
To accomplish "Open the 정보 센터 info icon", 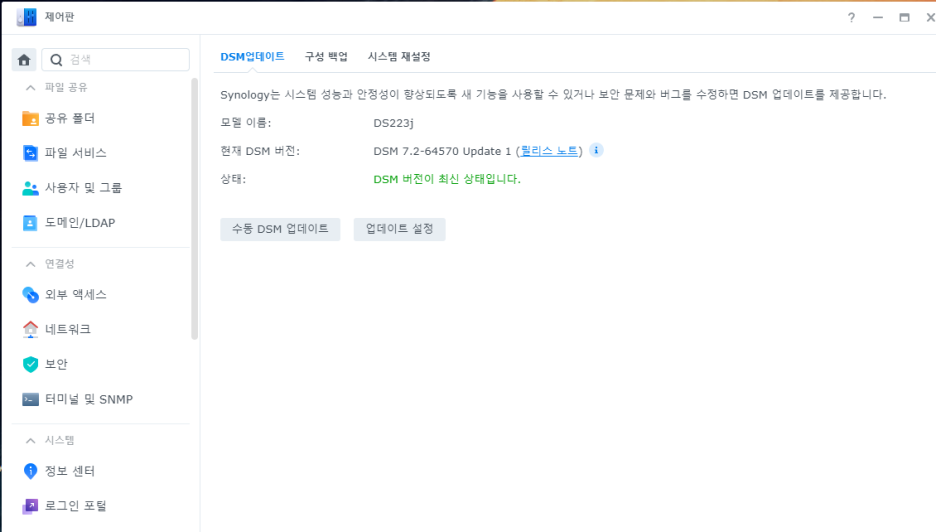I will (x=30, y=471).
